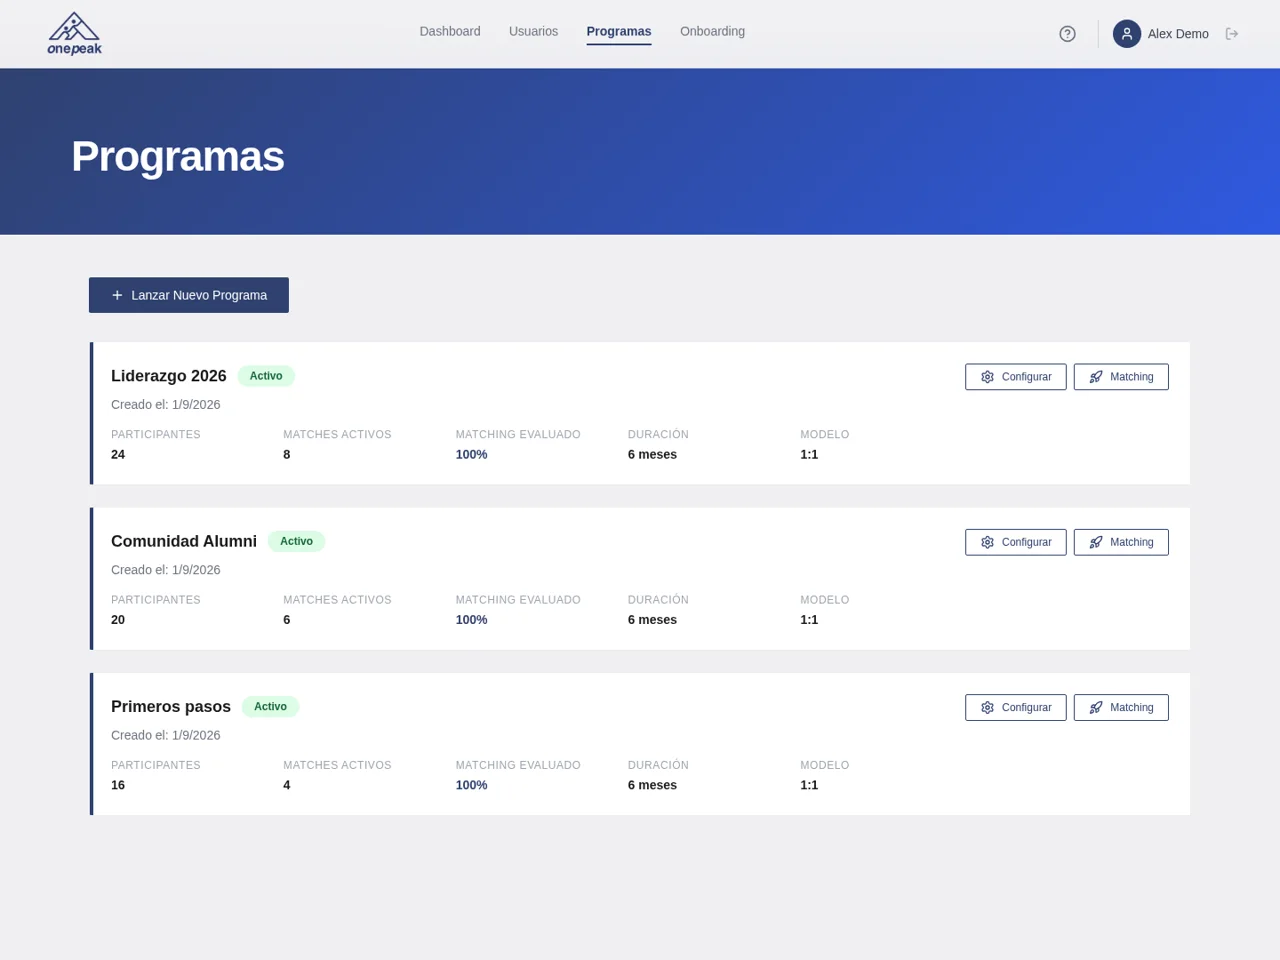Viewport: 1280px width, 960px height.
Task: Click the 6 meses duration in Liderazgo 2026
Action: 652,454
